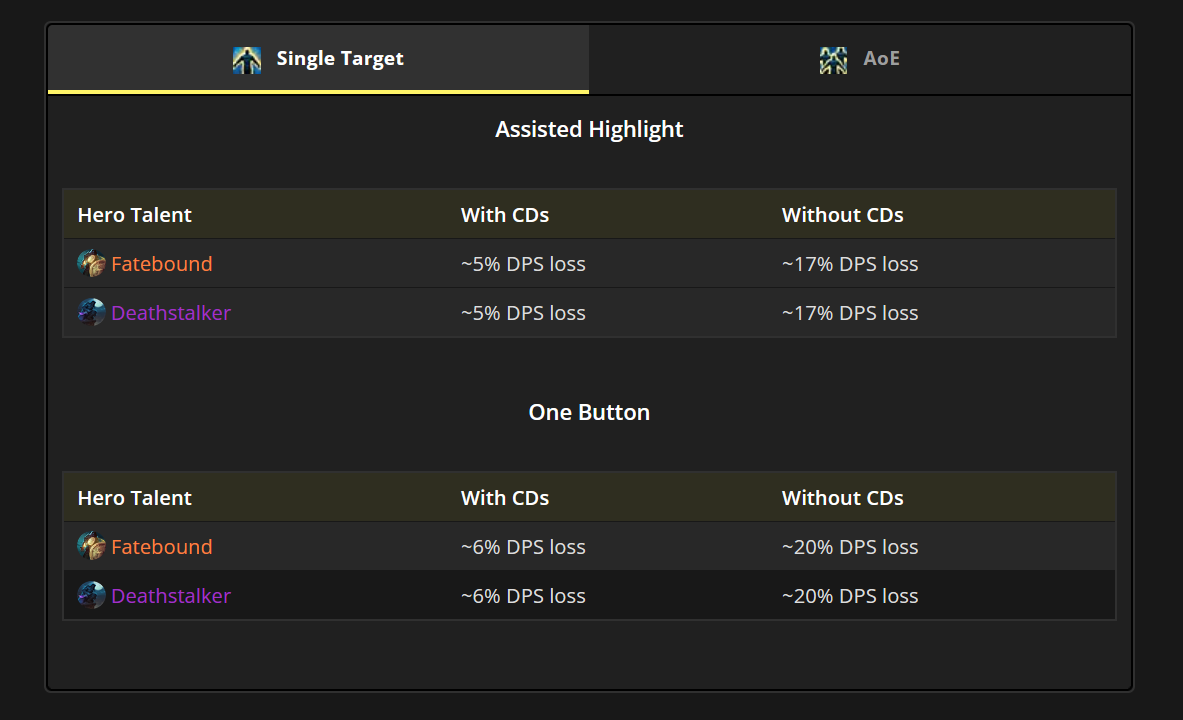Switch to the AoE tab
Viewport: 1183px width, 720px height.
click(881, 59)
